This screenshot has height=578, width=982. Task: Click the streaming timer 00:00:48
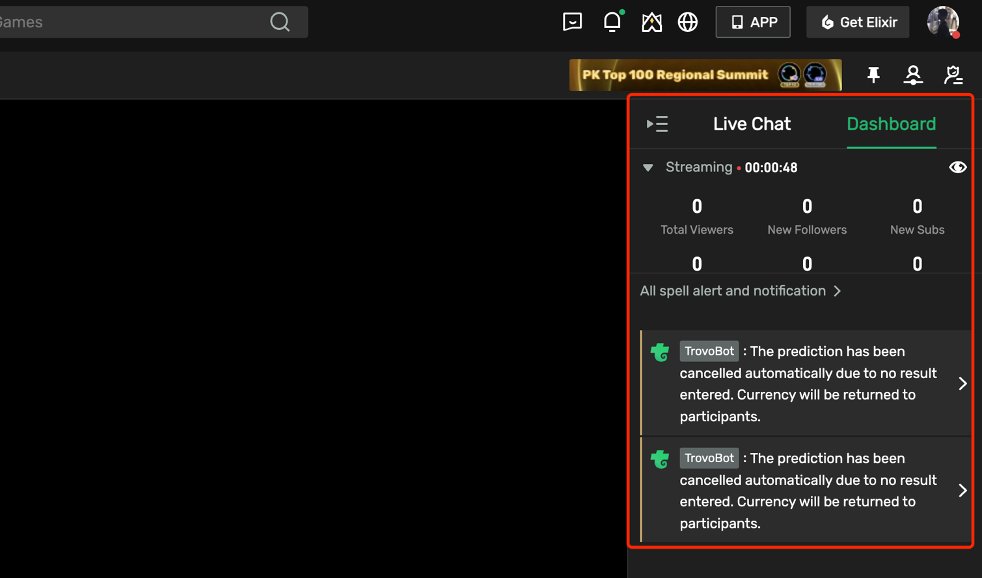tap(771, 168)
